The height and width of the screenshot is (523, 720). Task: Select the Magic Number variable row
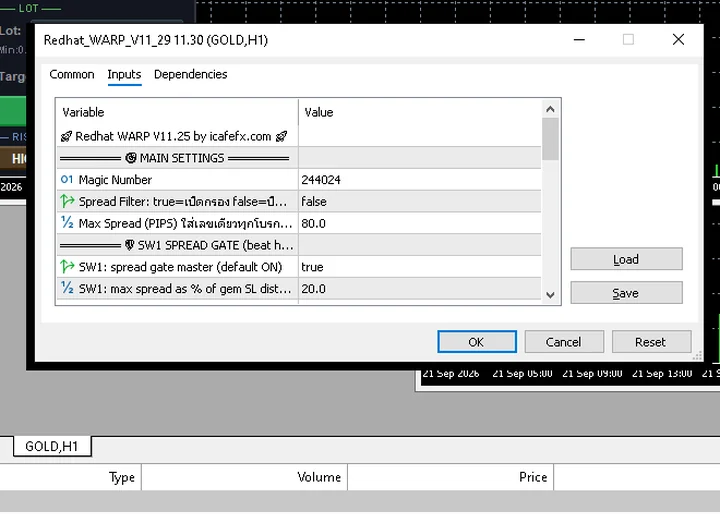(299, 180)
